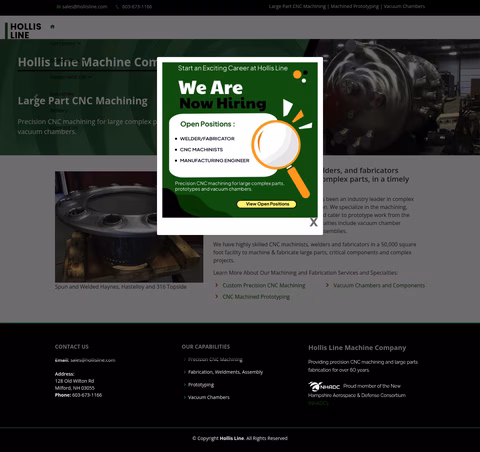The image size is (480, 452).
Task: Select the 128 Old Wilton Rd address line
Action: (x=74, y=381)
